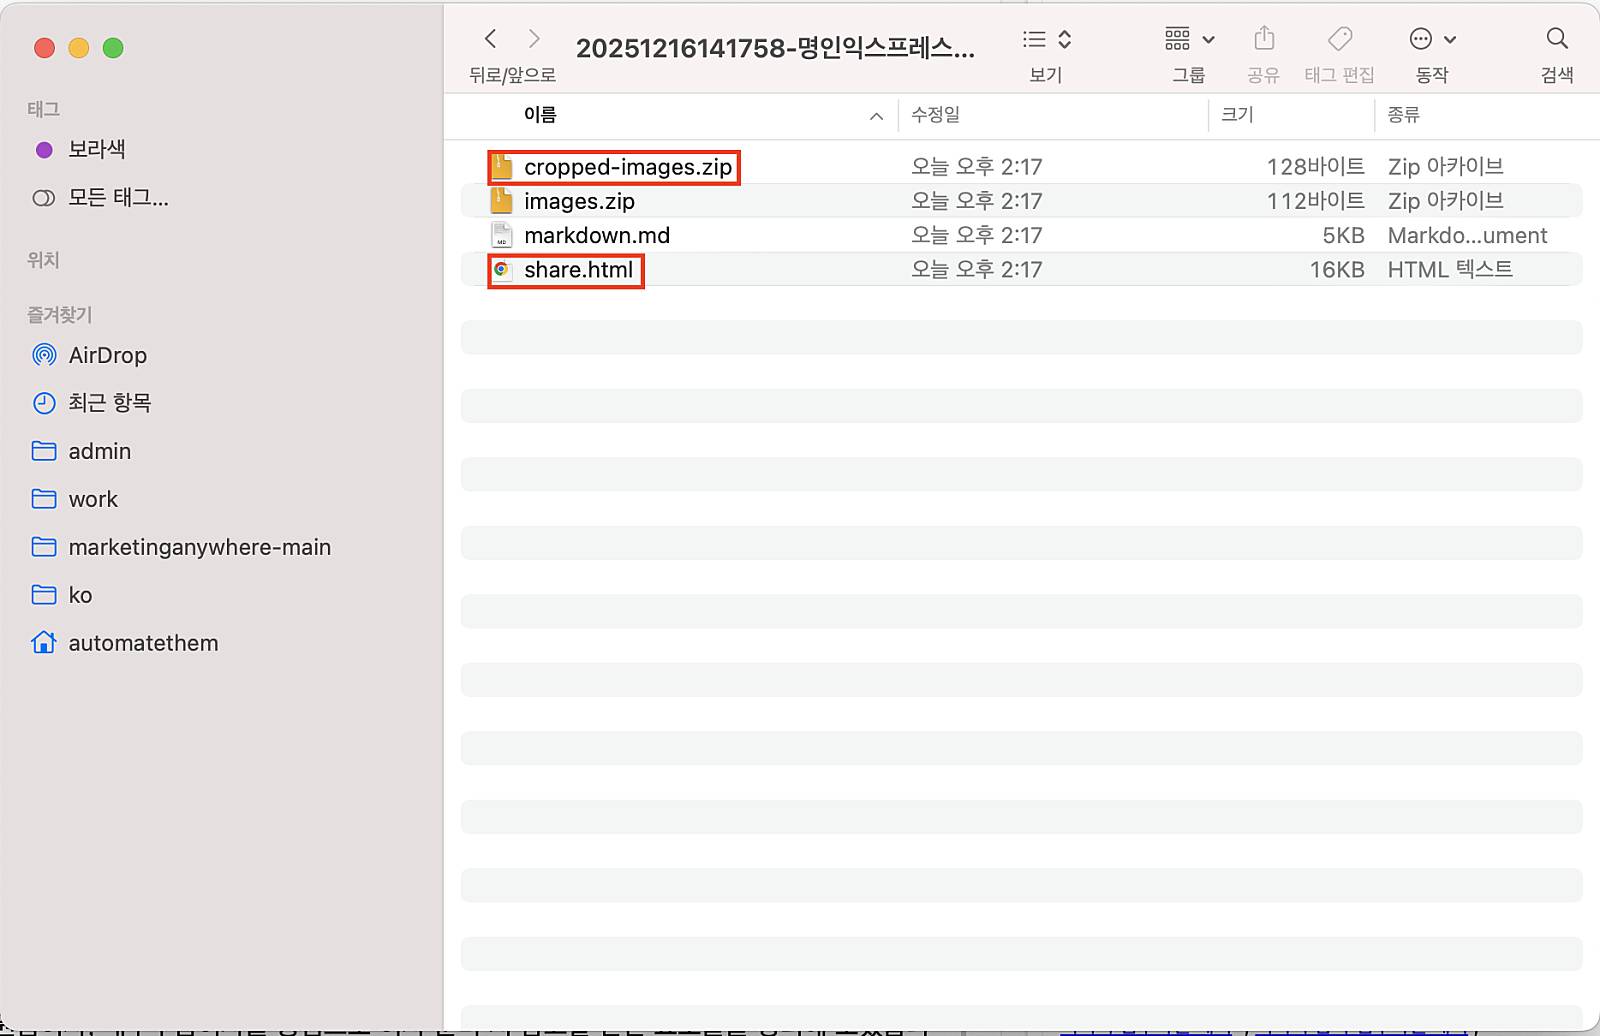Click the Edit Tags icon

(1339, 39)
